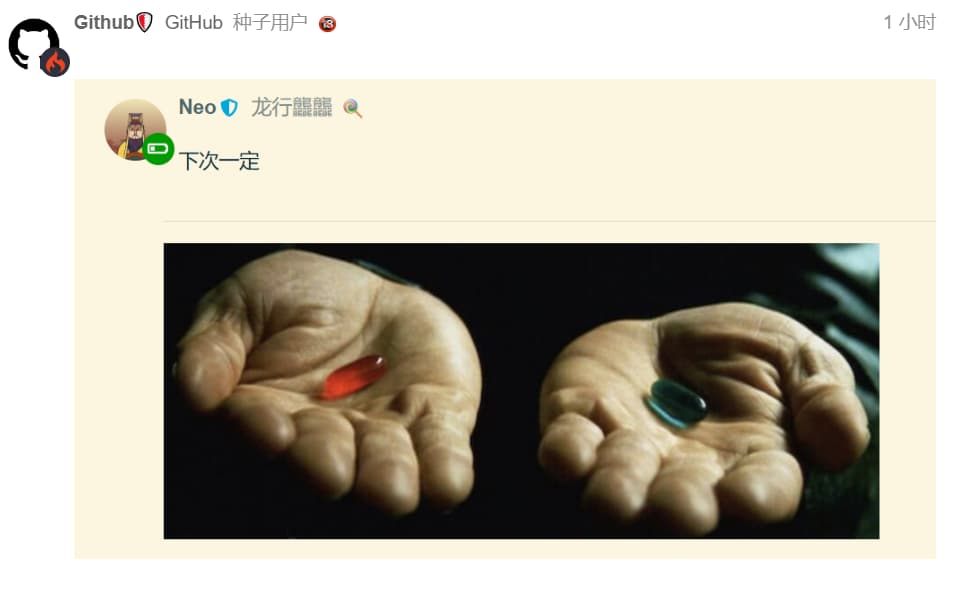Open Neo's emperor avatar in the quote

click(135, 130)
